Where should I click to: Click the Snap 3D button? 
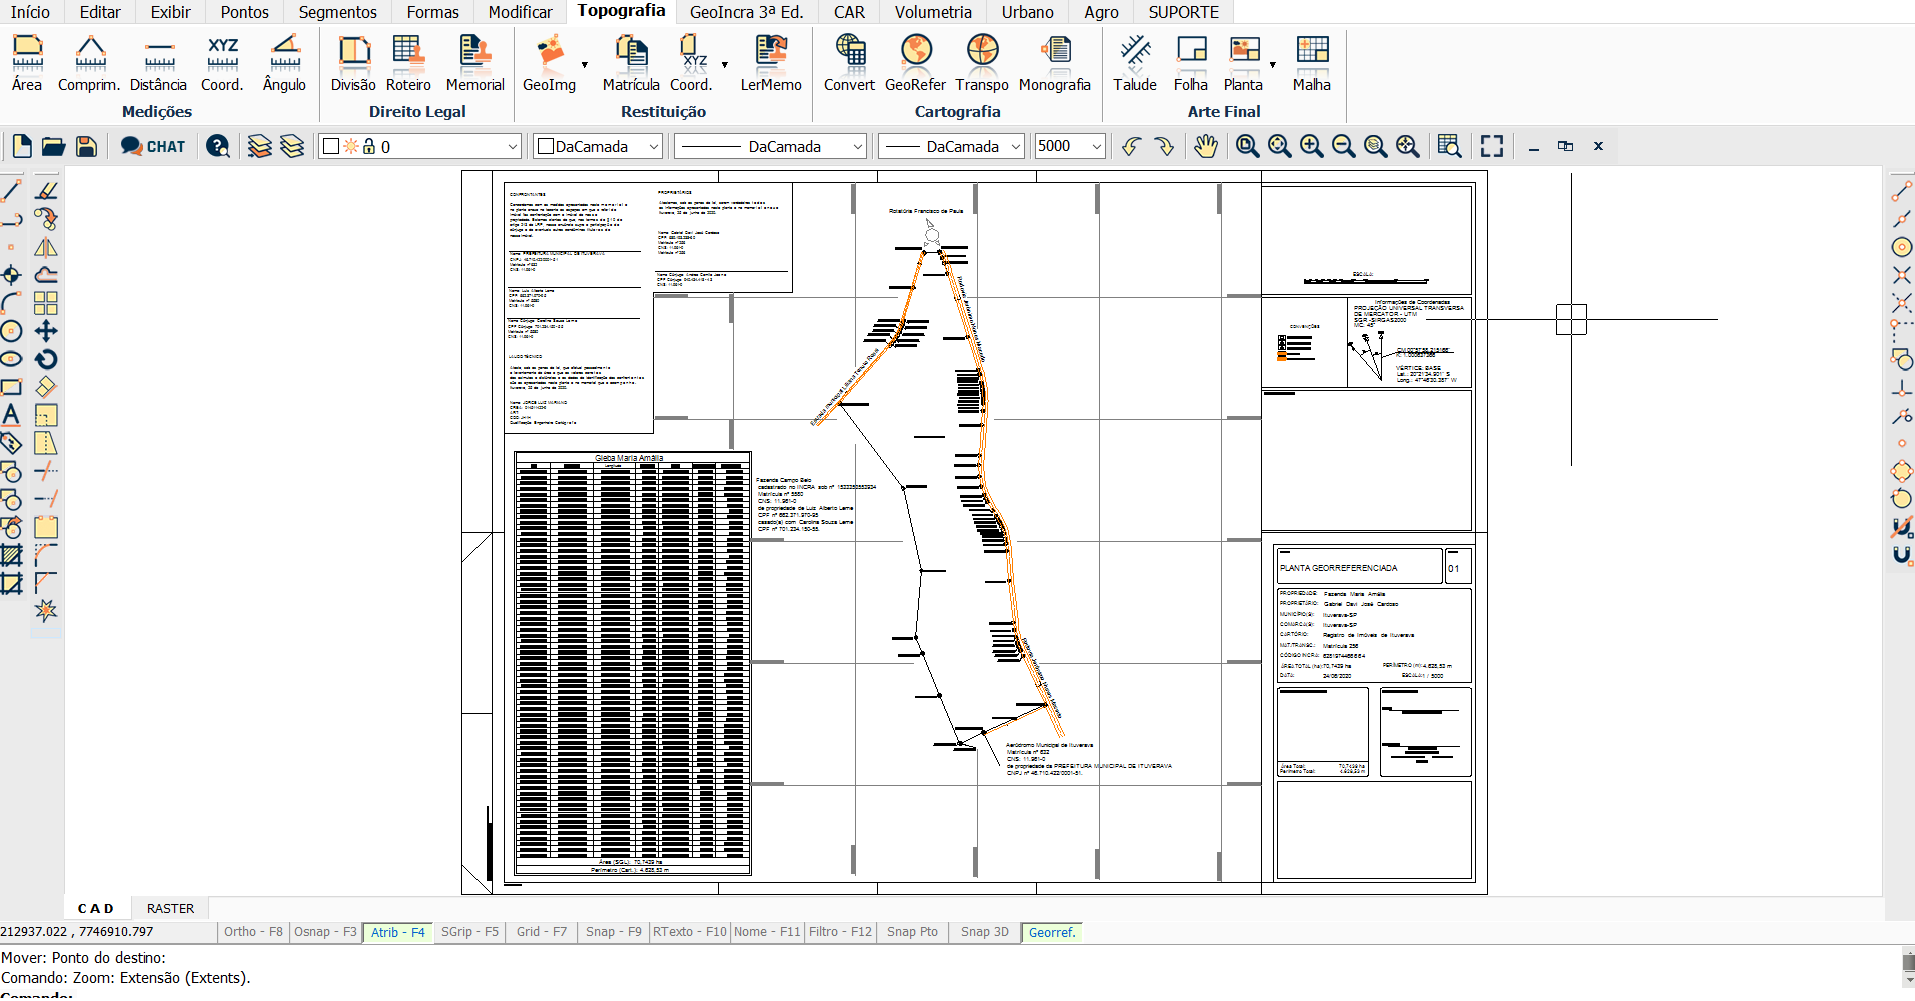pos(985,932)
